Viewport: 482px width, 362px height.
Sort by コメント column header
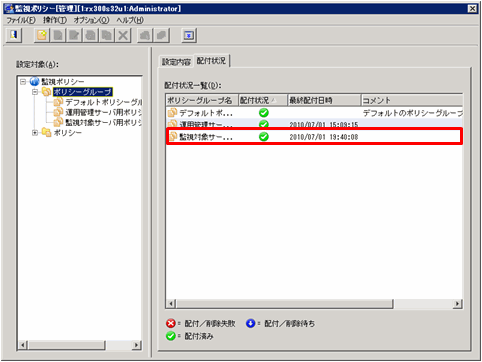point(412,100)
